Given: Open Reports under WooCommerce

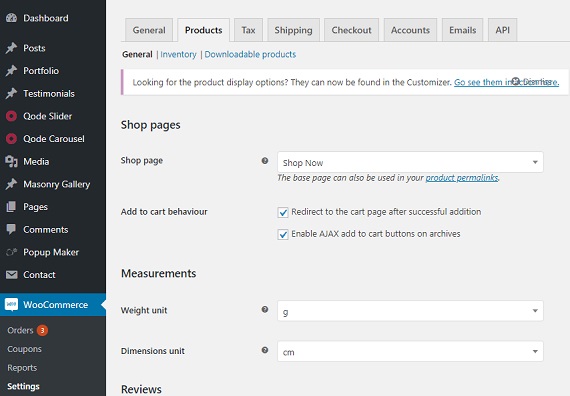Looking at the screenshot, I should [x=22, y=368].
